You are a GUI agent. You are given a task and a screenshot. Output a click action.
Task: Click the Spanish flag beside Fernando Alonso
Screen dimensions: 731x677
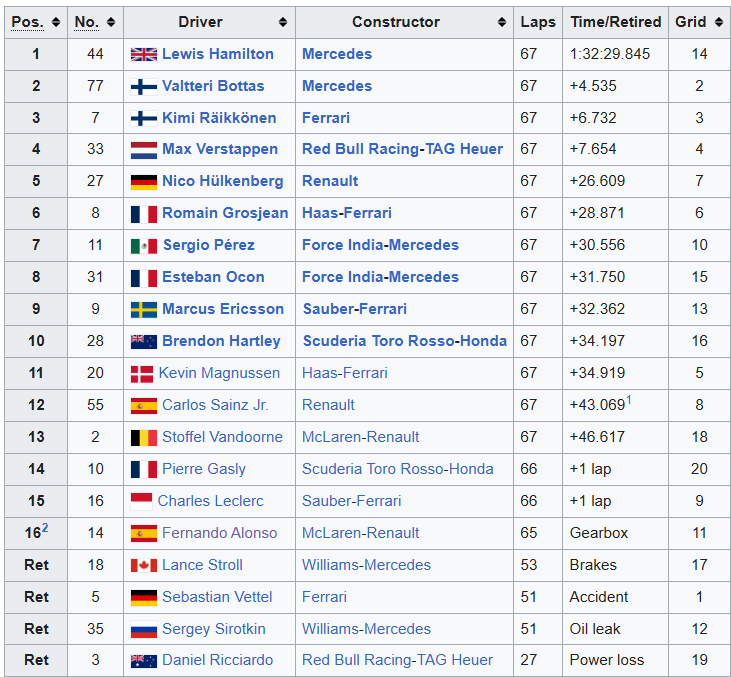144,533
